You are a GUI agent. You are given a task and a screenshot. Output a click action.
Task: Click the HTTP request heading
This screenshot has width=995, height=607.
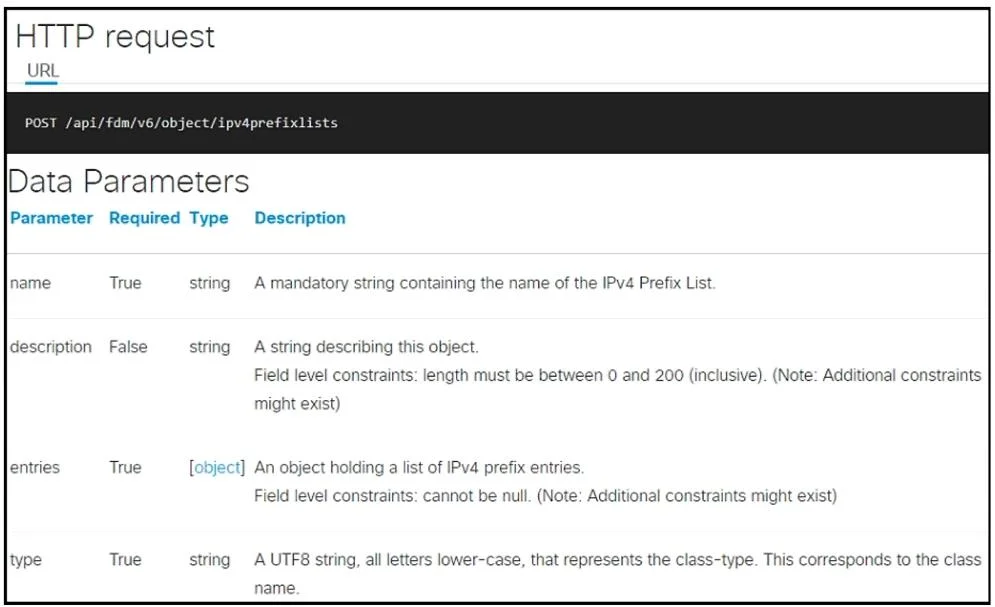[x=115, y=36]
